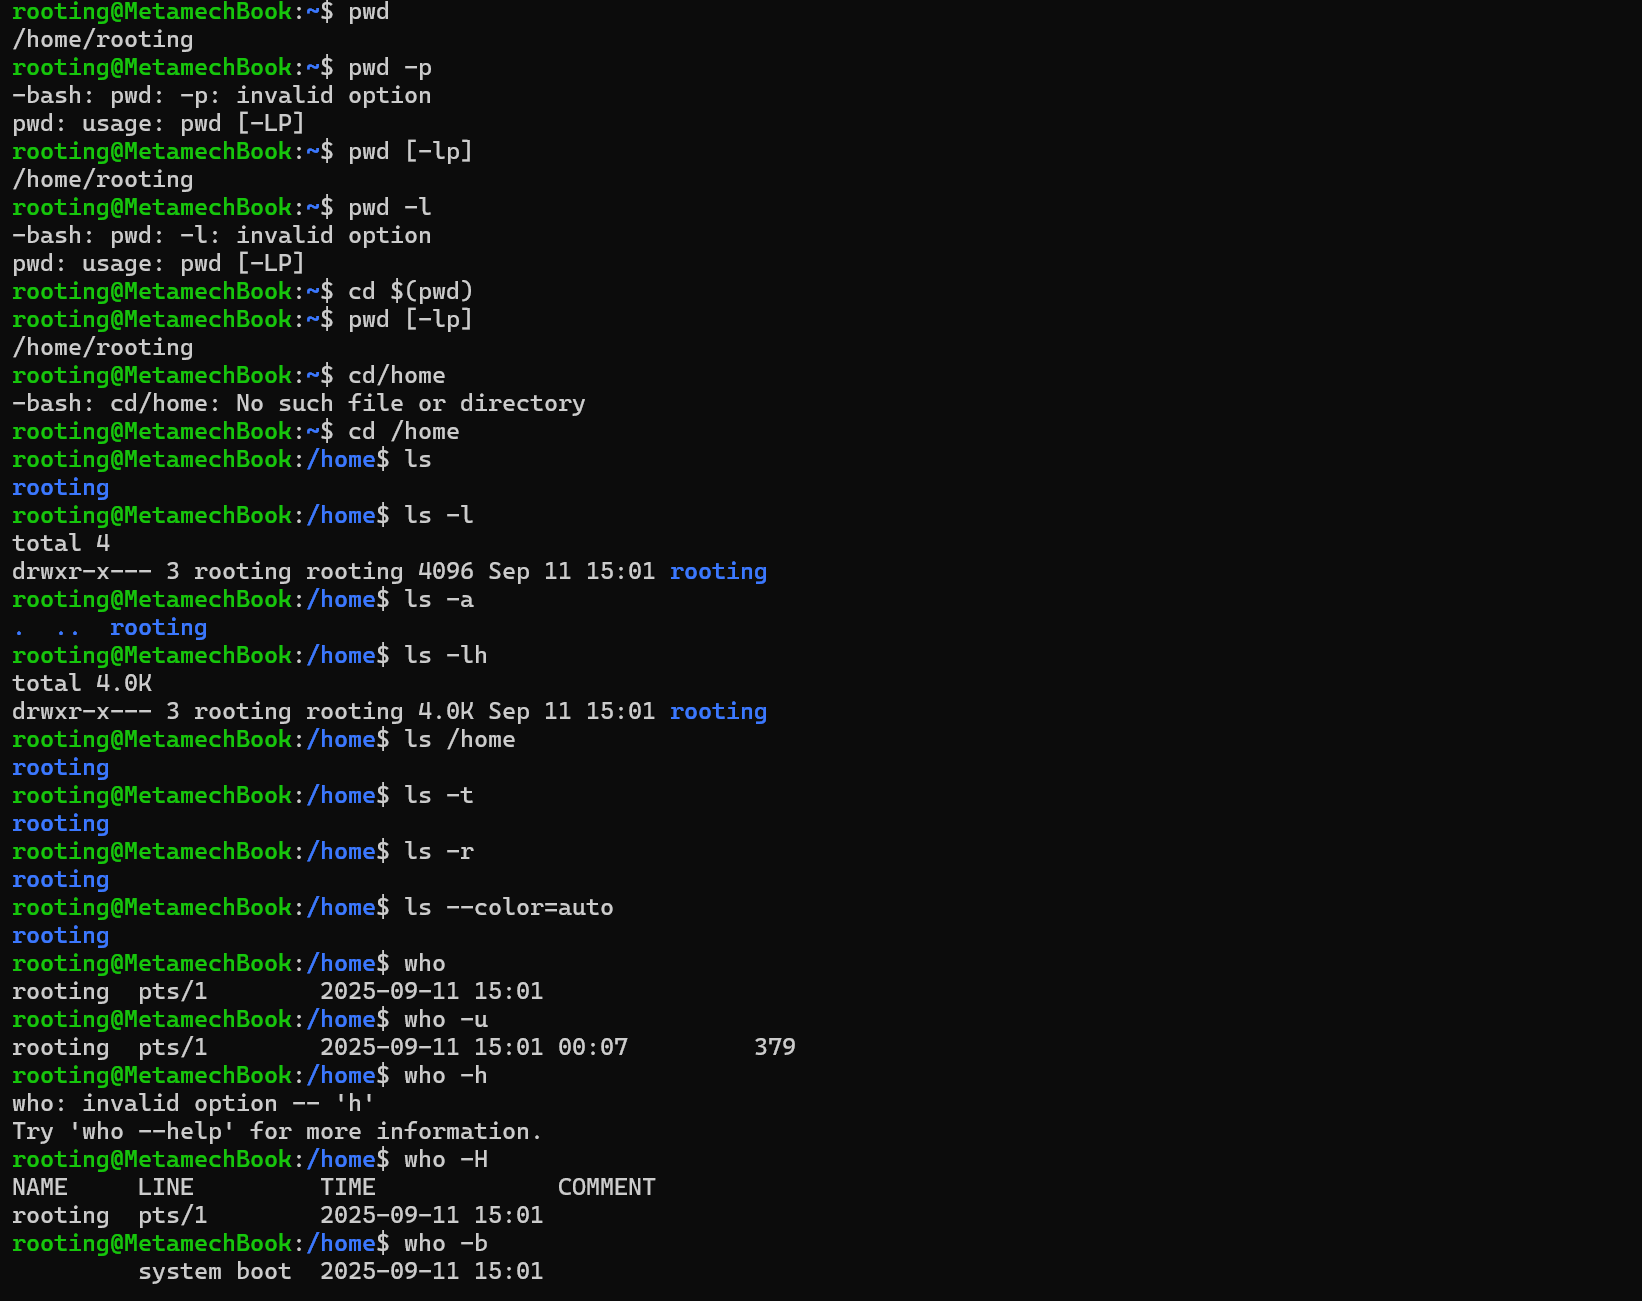Click the 'TIME' column header
Screen dimensions: 1642x1301
348,1187
